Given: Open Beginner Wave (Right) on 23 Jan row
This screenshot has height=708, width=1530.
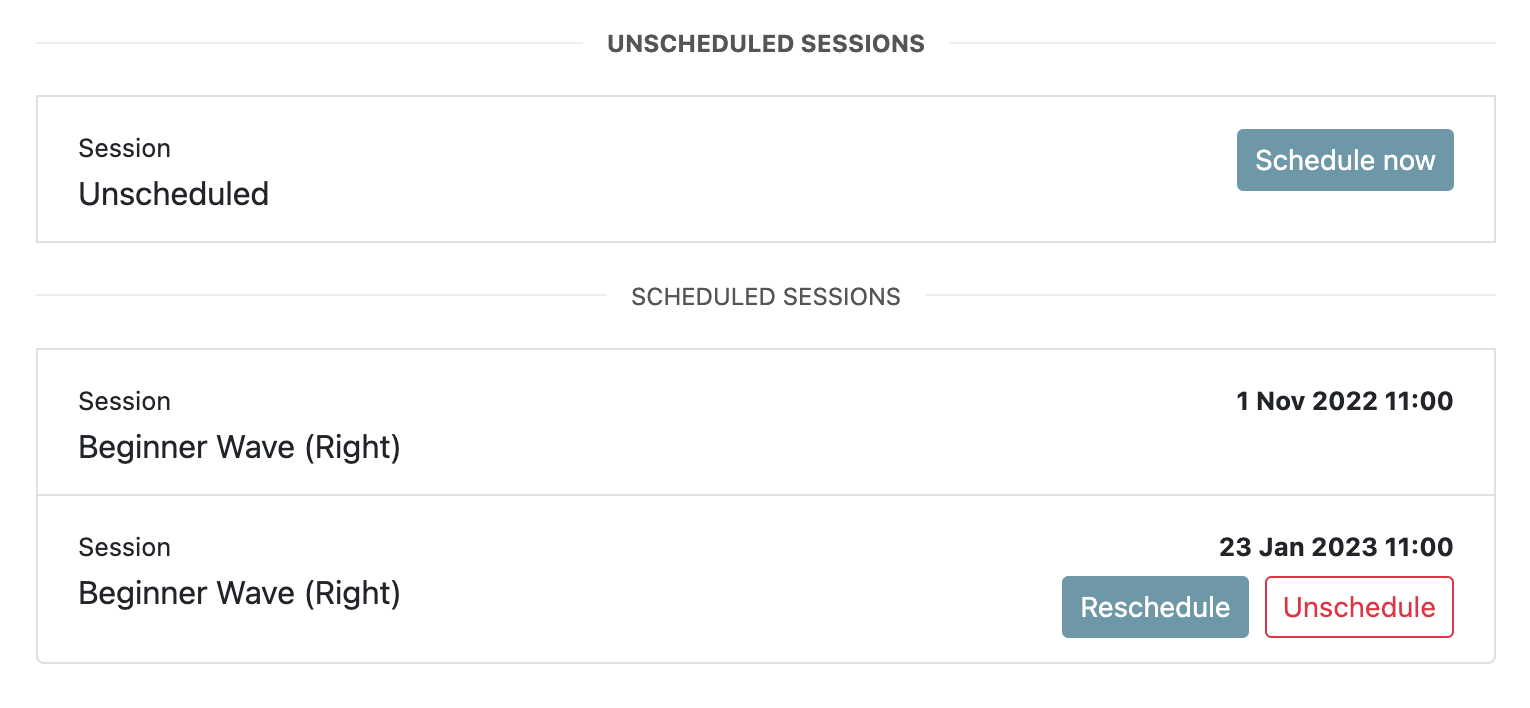Looking at the screenshot, I should 240,594.
